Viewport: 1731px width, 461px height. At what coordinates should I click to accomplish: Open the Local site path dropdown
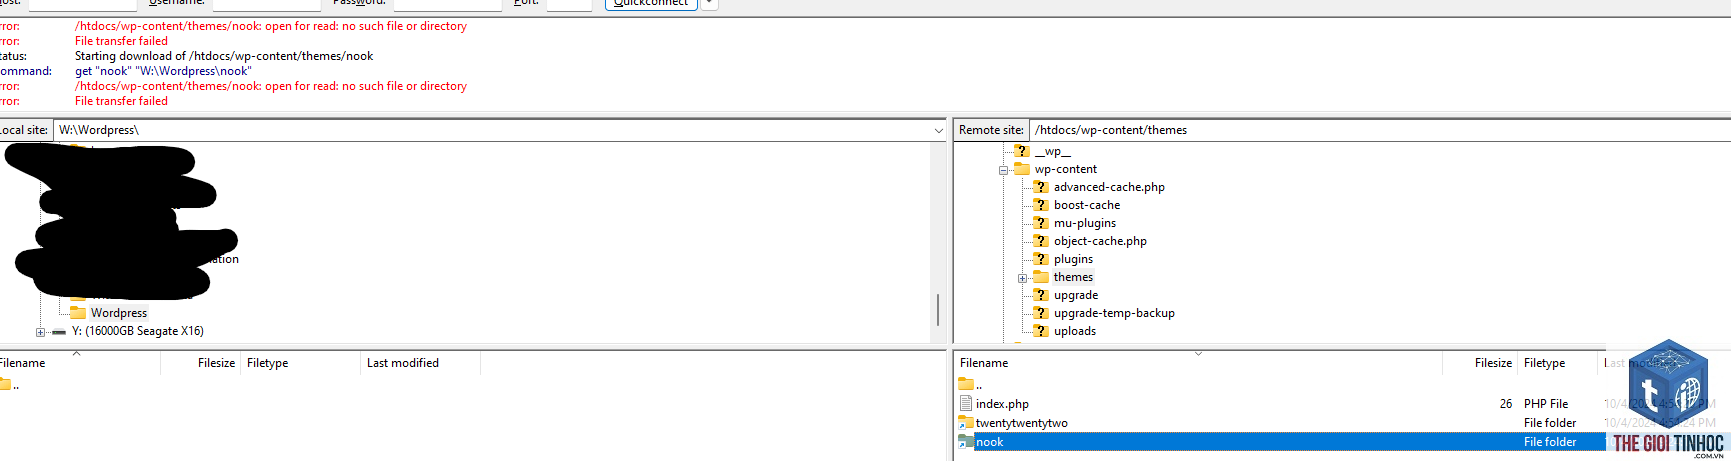pyautogui.click(x=938, y=130)
